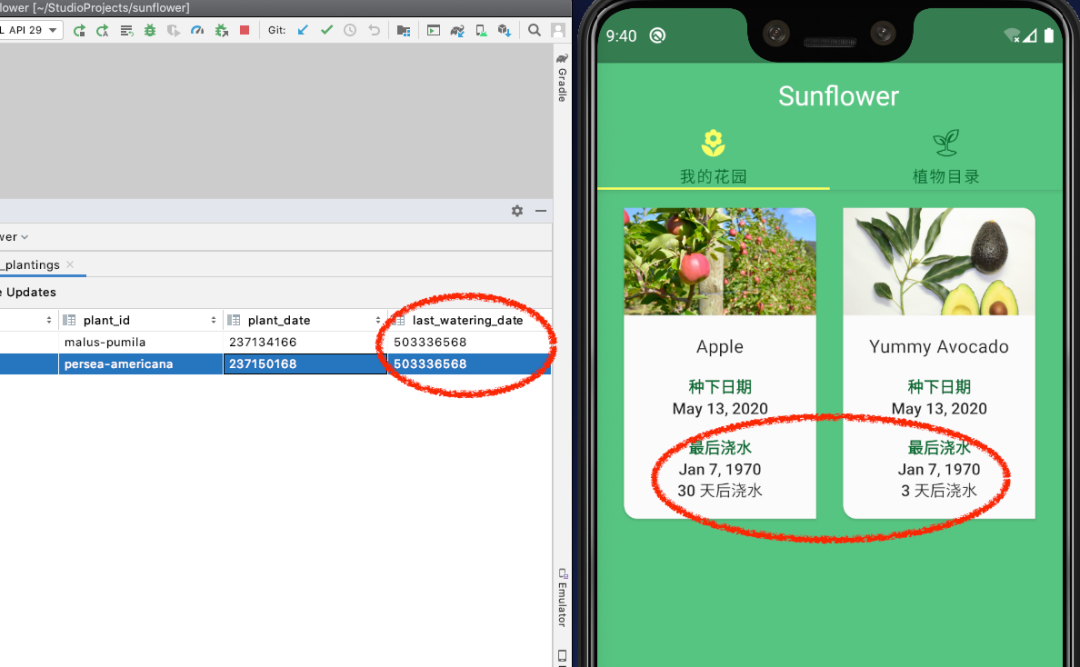The image size is (1080, 667).
Task: Click plant_date value 237150168
Action: coord(305,364)
